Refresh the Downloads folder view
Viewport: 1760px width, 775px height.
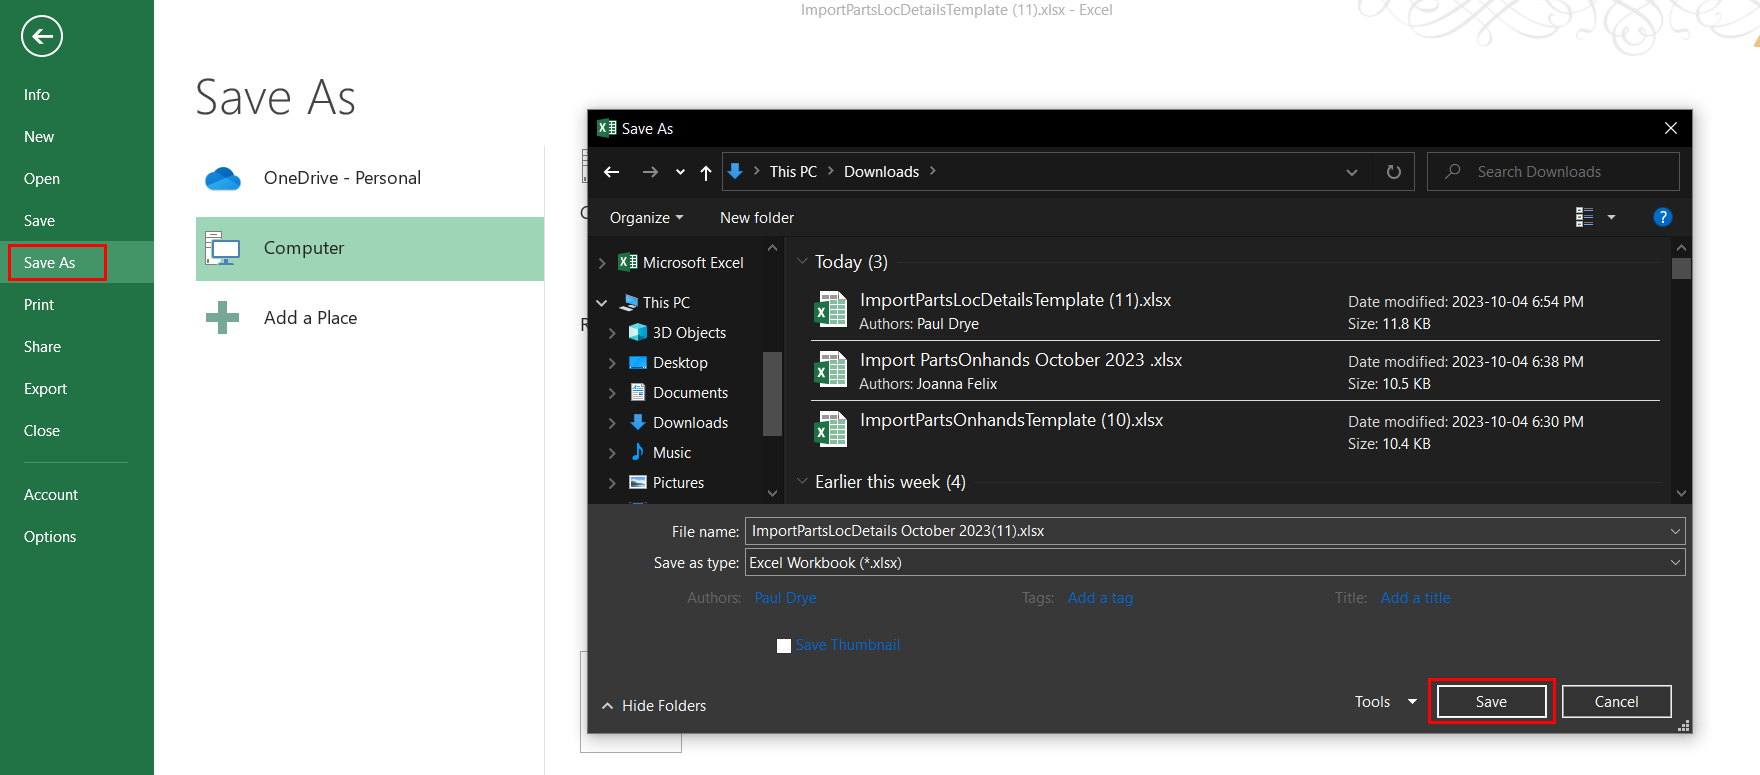pyautogui.click(x=1394, y=172)
